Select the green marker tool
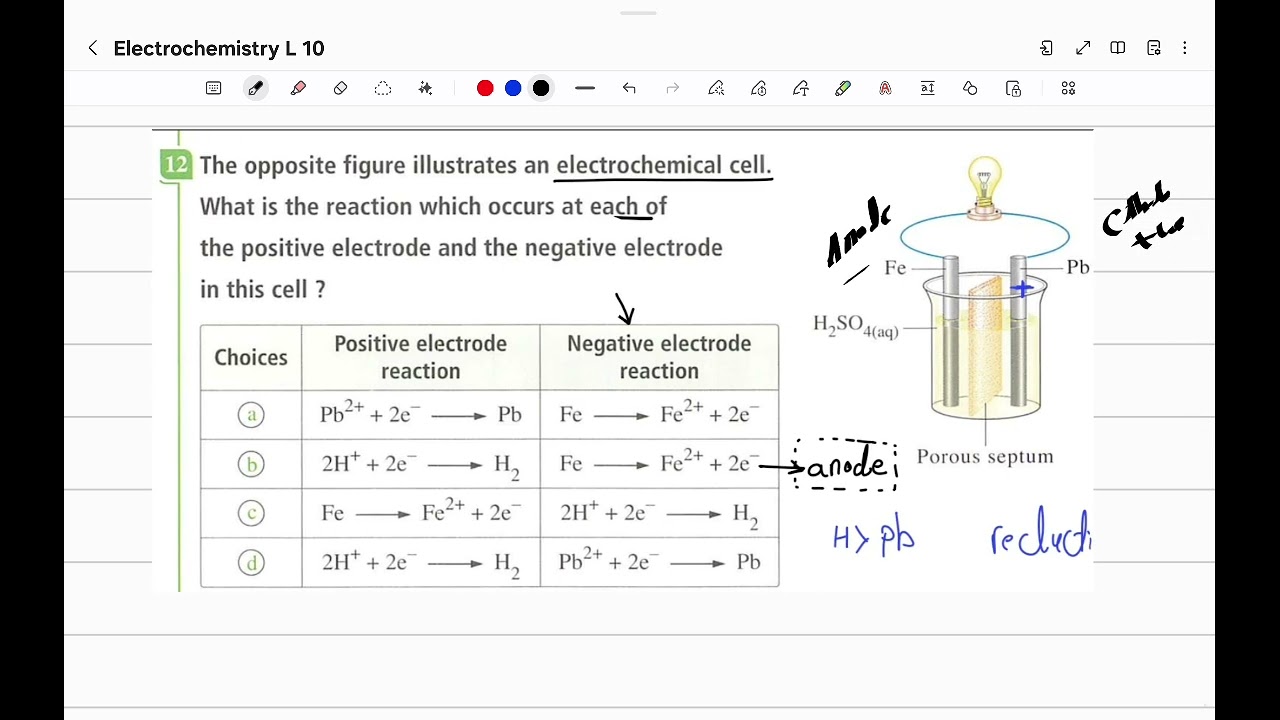Screen dimensions: 1280x720 pyautogui.click(x=843, y=88)
